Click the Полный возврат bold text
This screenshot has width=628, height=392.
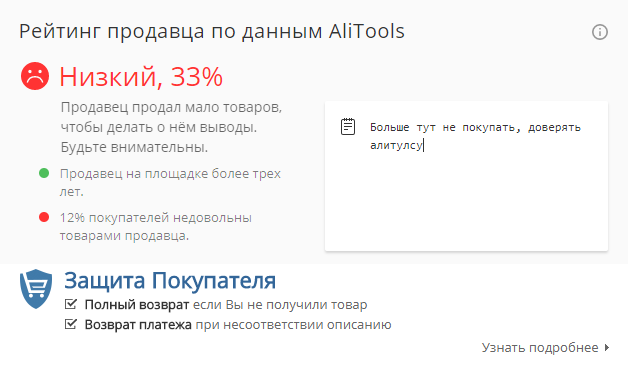[137, 305]
